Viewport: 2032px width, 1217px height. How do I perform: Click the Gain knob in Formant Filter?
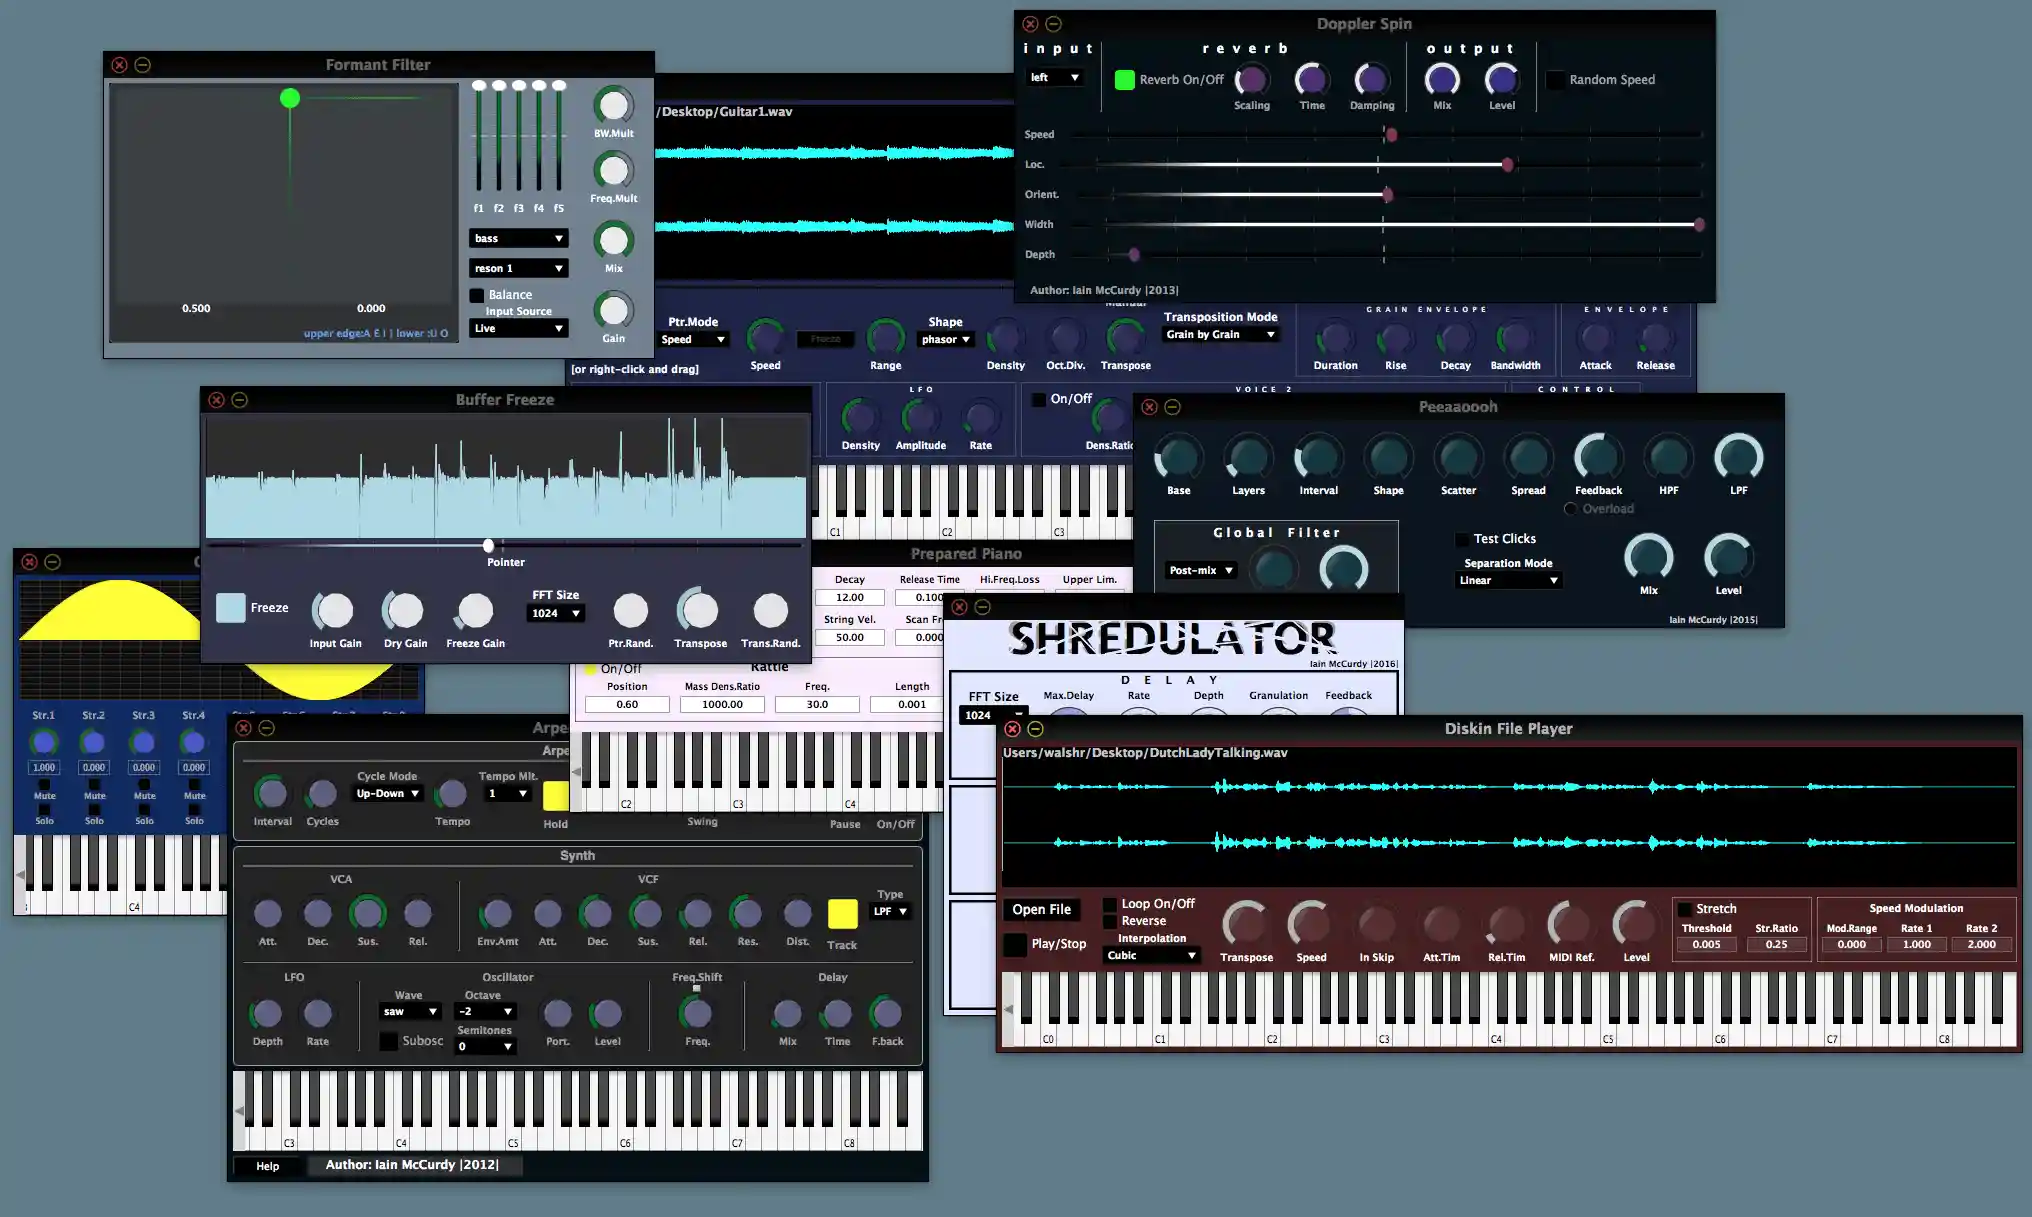pos(612,311)
